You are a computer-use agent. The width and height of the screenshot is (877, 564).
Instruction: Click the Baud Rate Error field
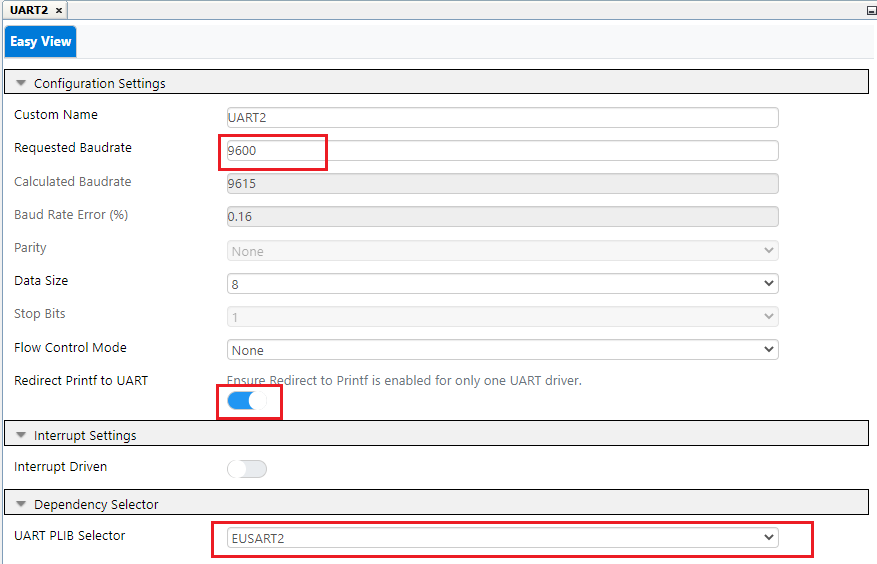[502, 217]
